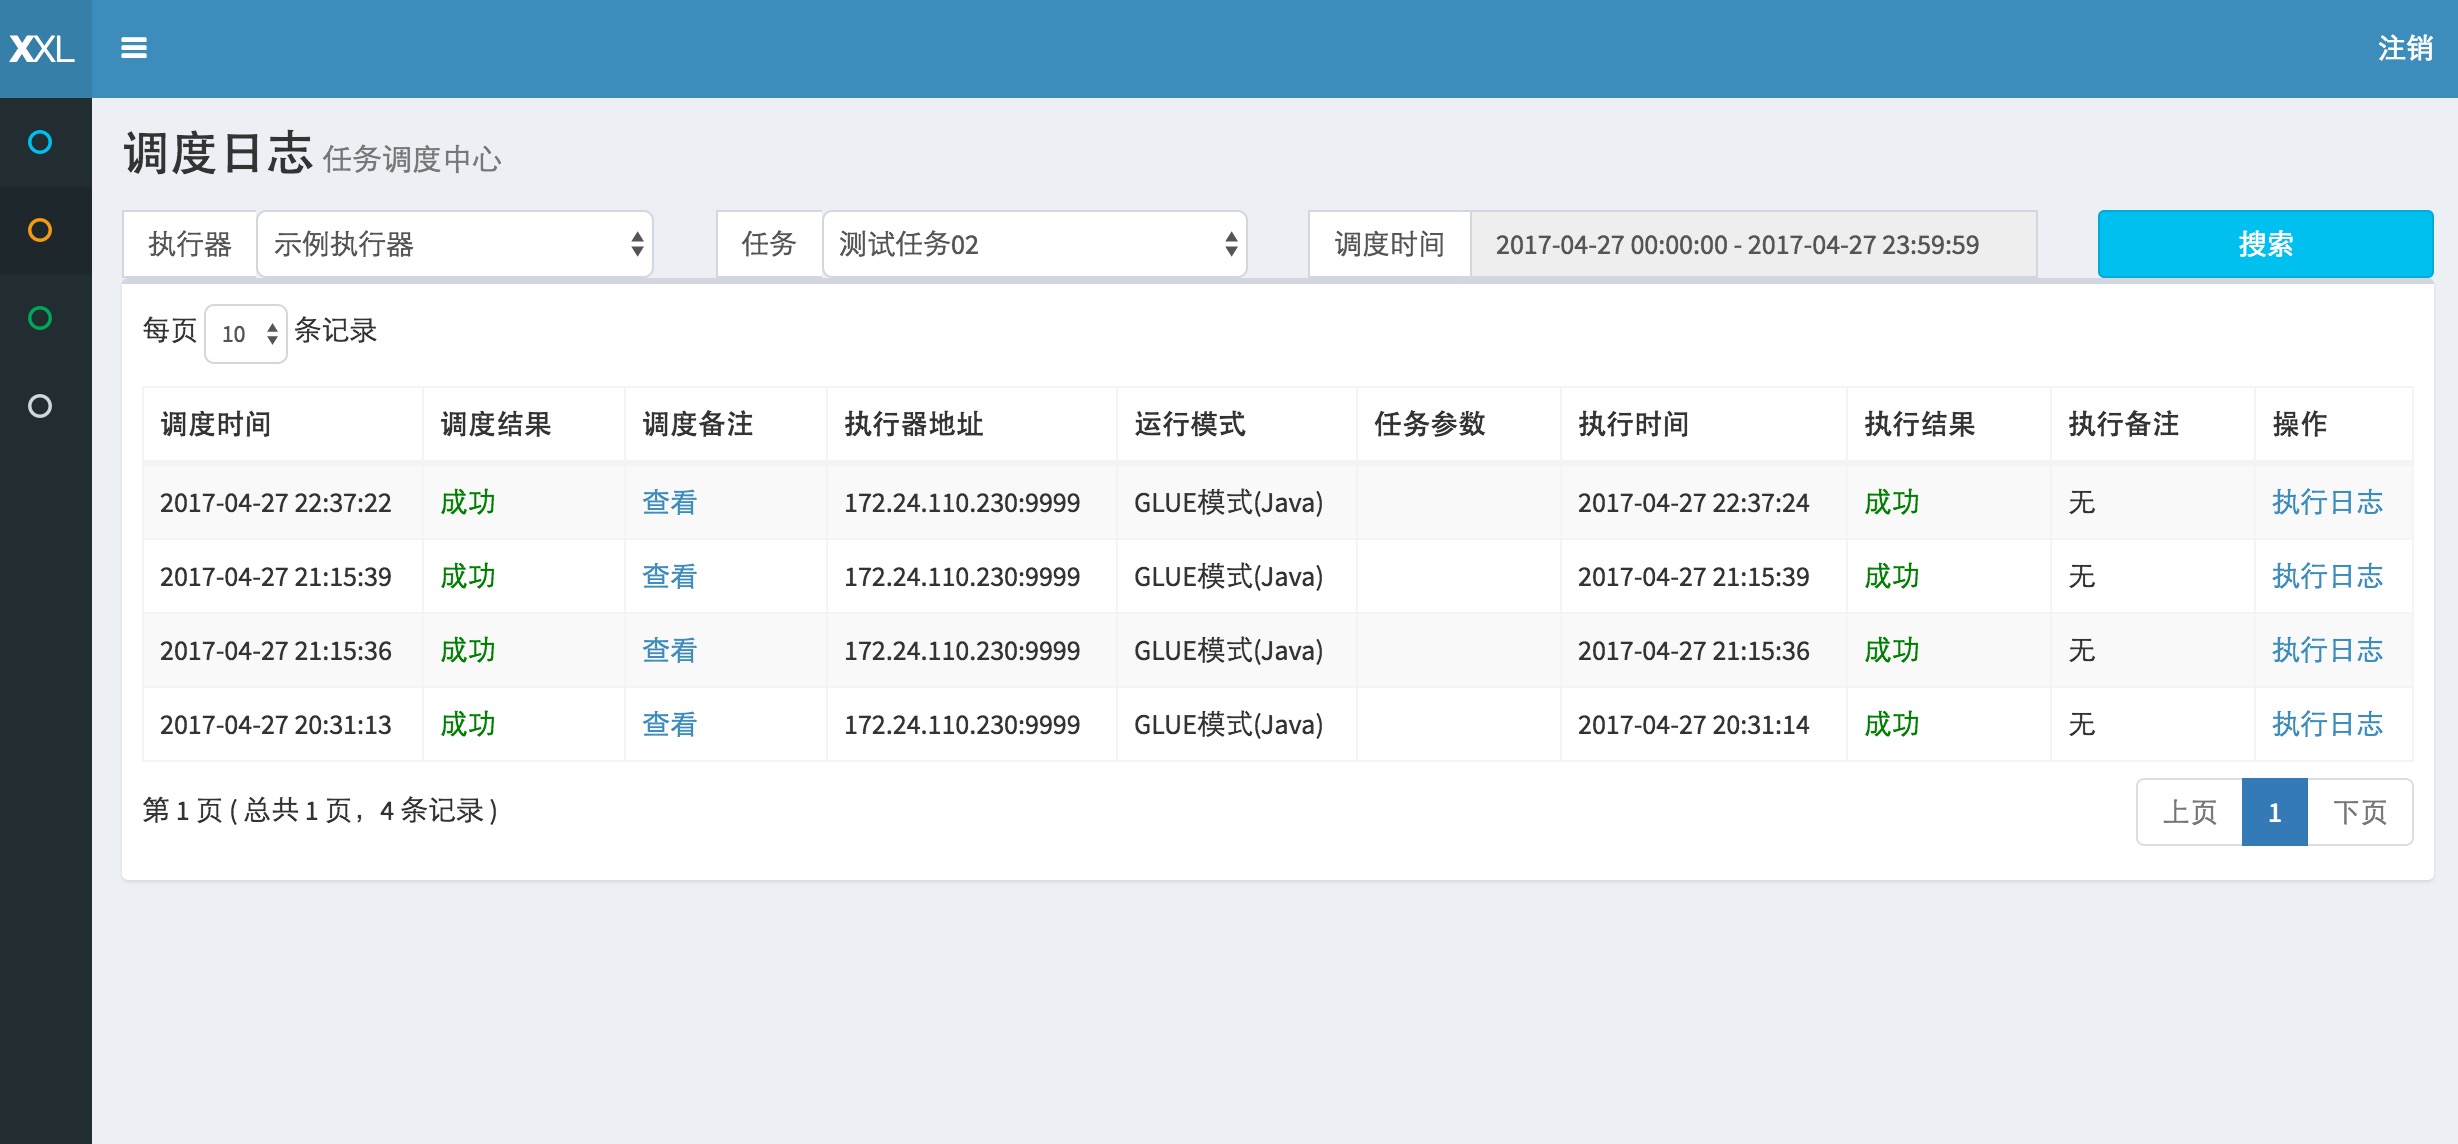View 执行日志 for the 20:31:13 record
The height and width of the screenshot is (1144, 2458).
(x=2327, y=724)
